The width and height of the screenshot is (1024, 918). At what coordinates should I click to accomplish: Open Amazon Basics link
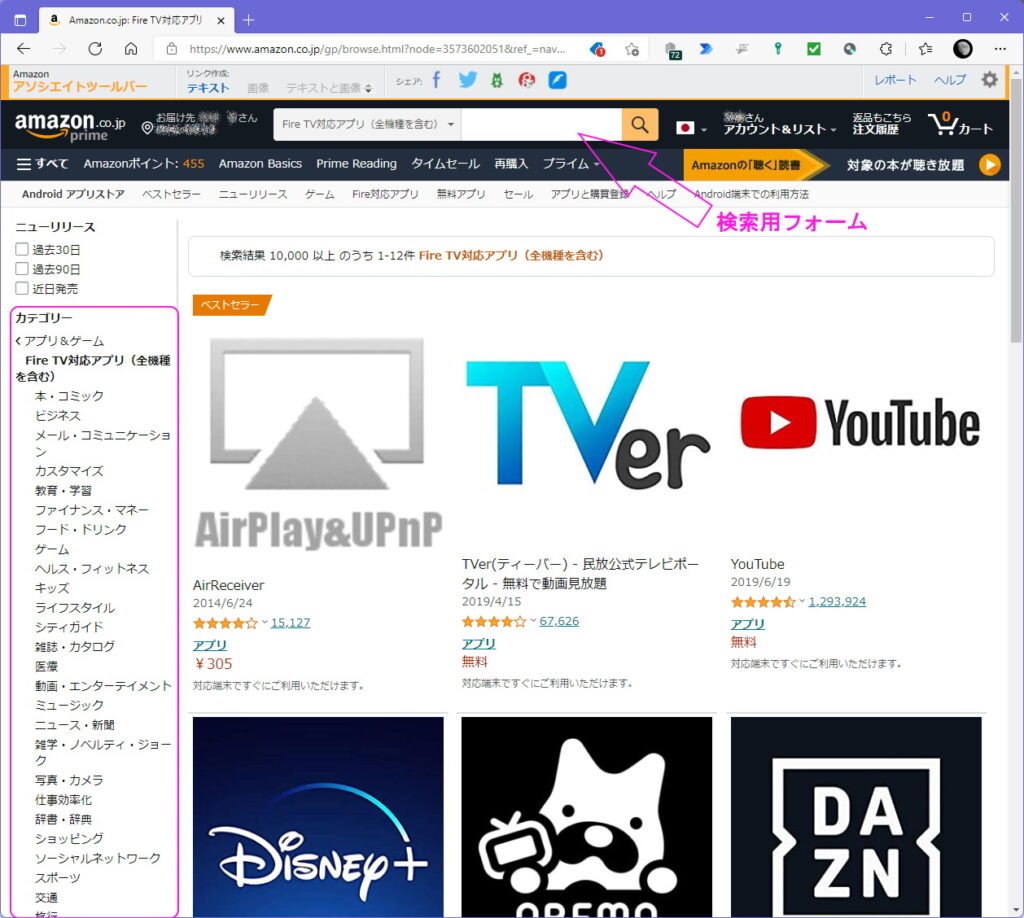[x=260, y=164]
